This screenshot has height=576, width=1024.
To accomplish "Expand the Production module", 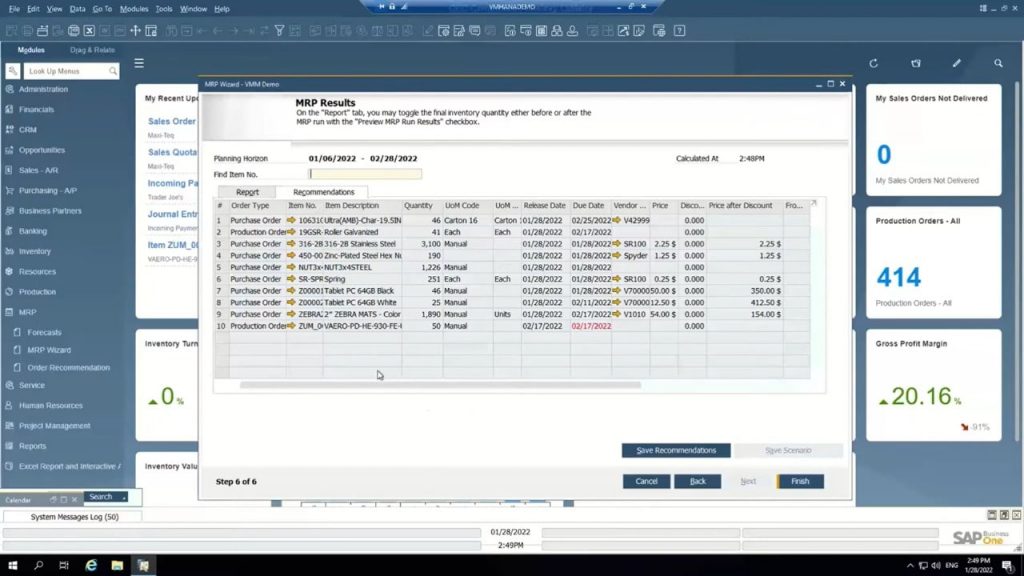I will (x=37, y=291).
